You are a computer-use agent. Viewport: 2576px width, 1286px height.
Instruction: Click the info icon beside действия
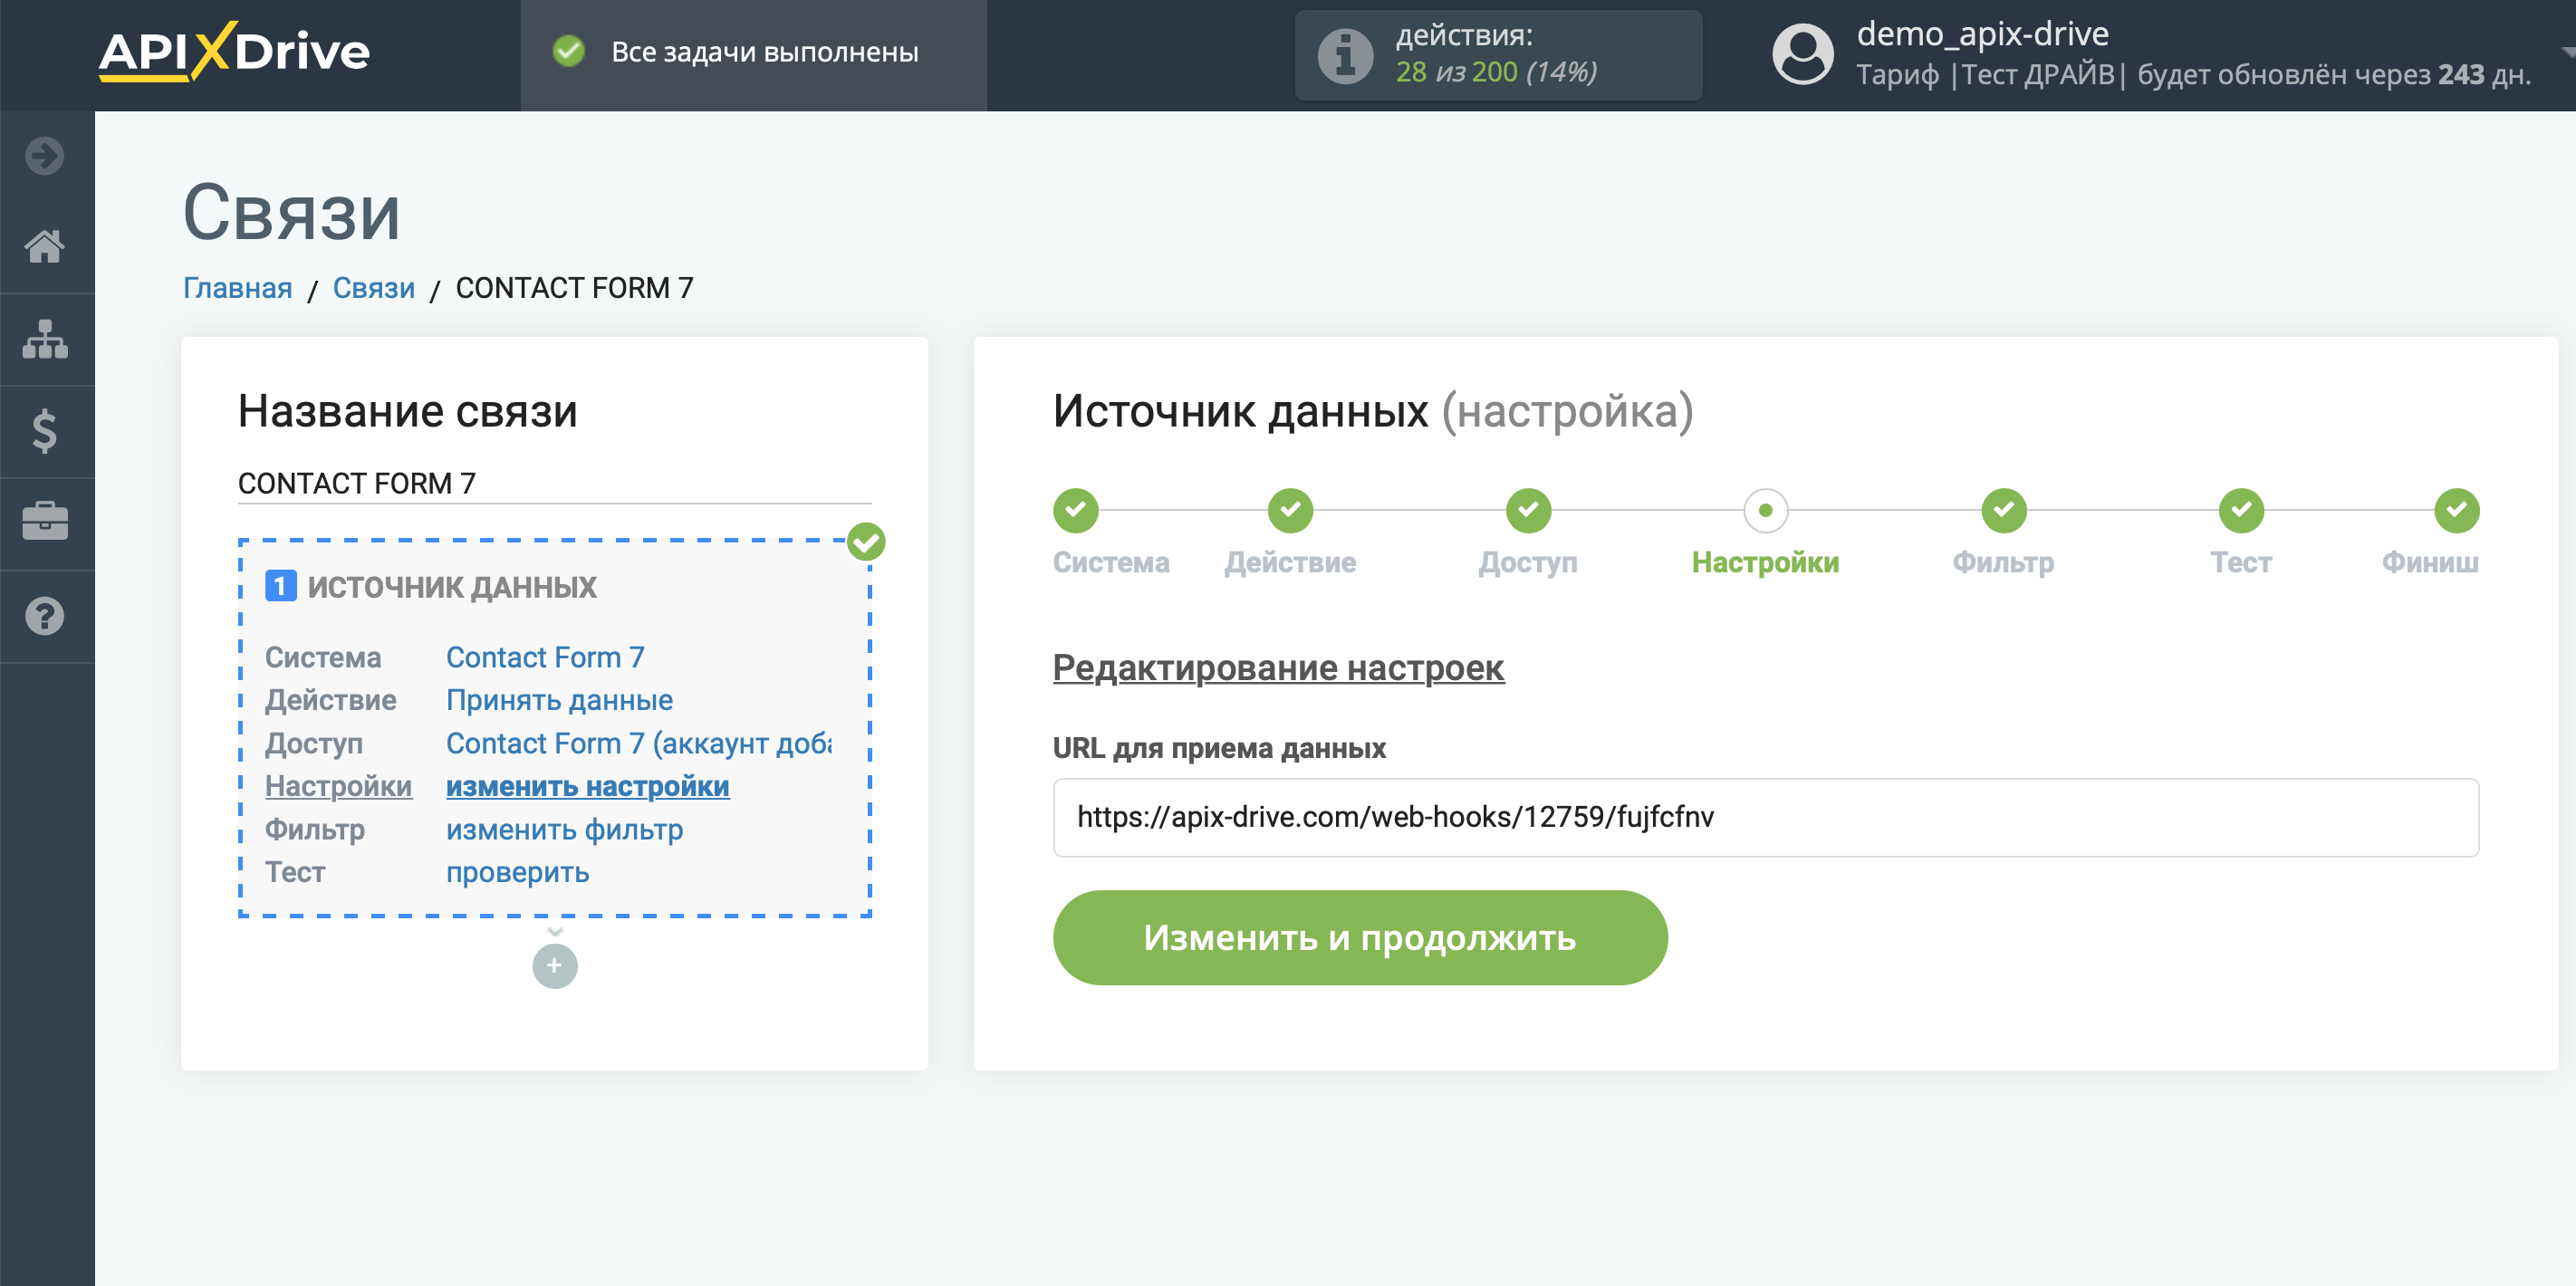point(1345,56)
